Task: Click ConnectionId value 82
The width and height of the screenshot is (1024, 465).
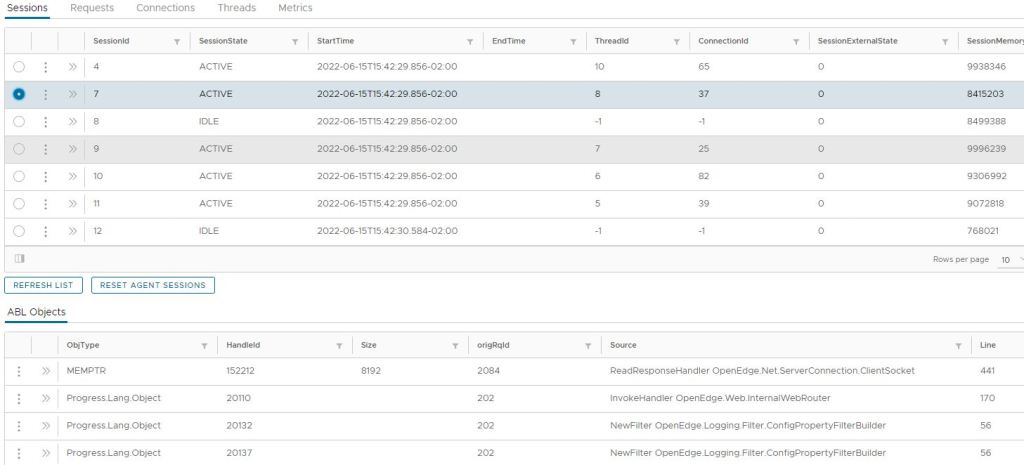Action: (704, 176)
